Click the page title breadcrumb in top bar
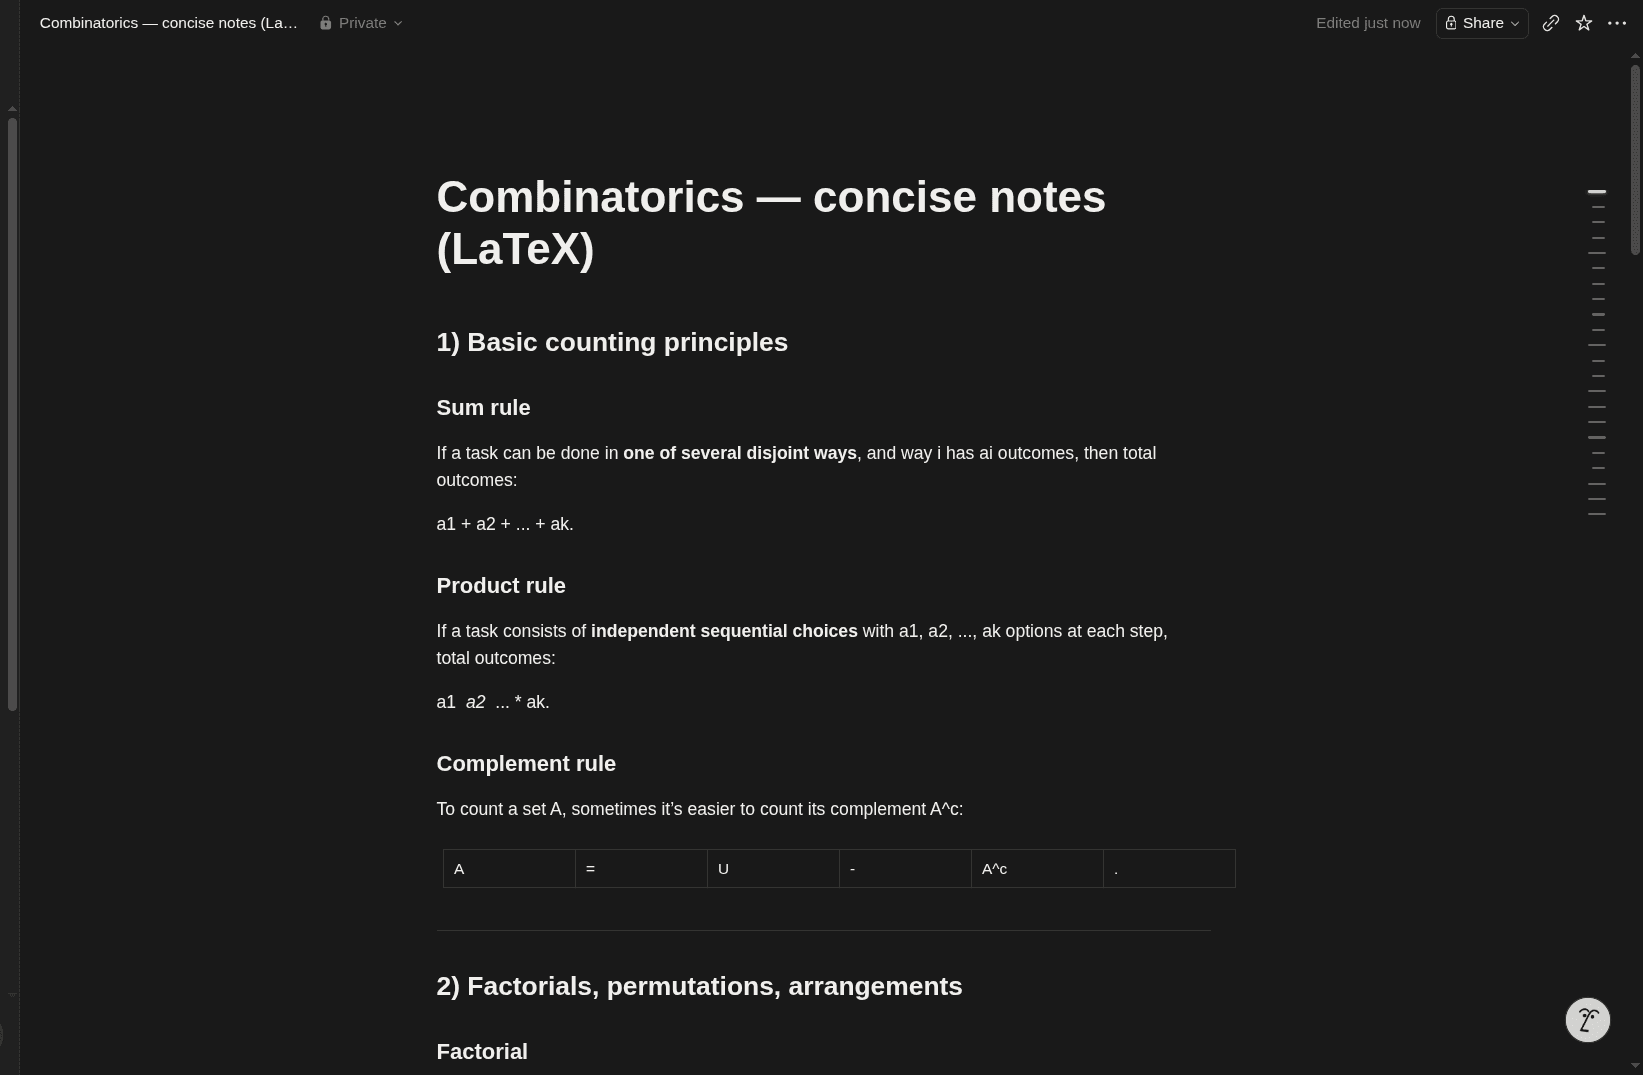Image resolution: width=1643 pixels, height=1075 pixels. point(169,23)
